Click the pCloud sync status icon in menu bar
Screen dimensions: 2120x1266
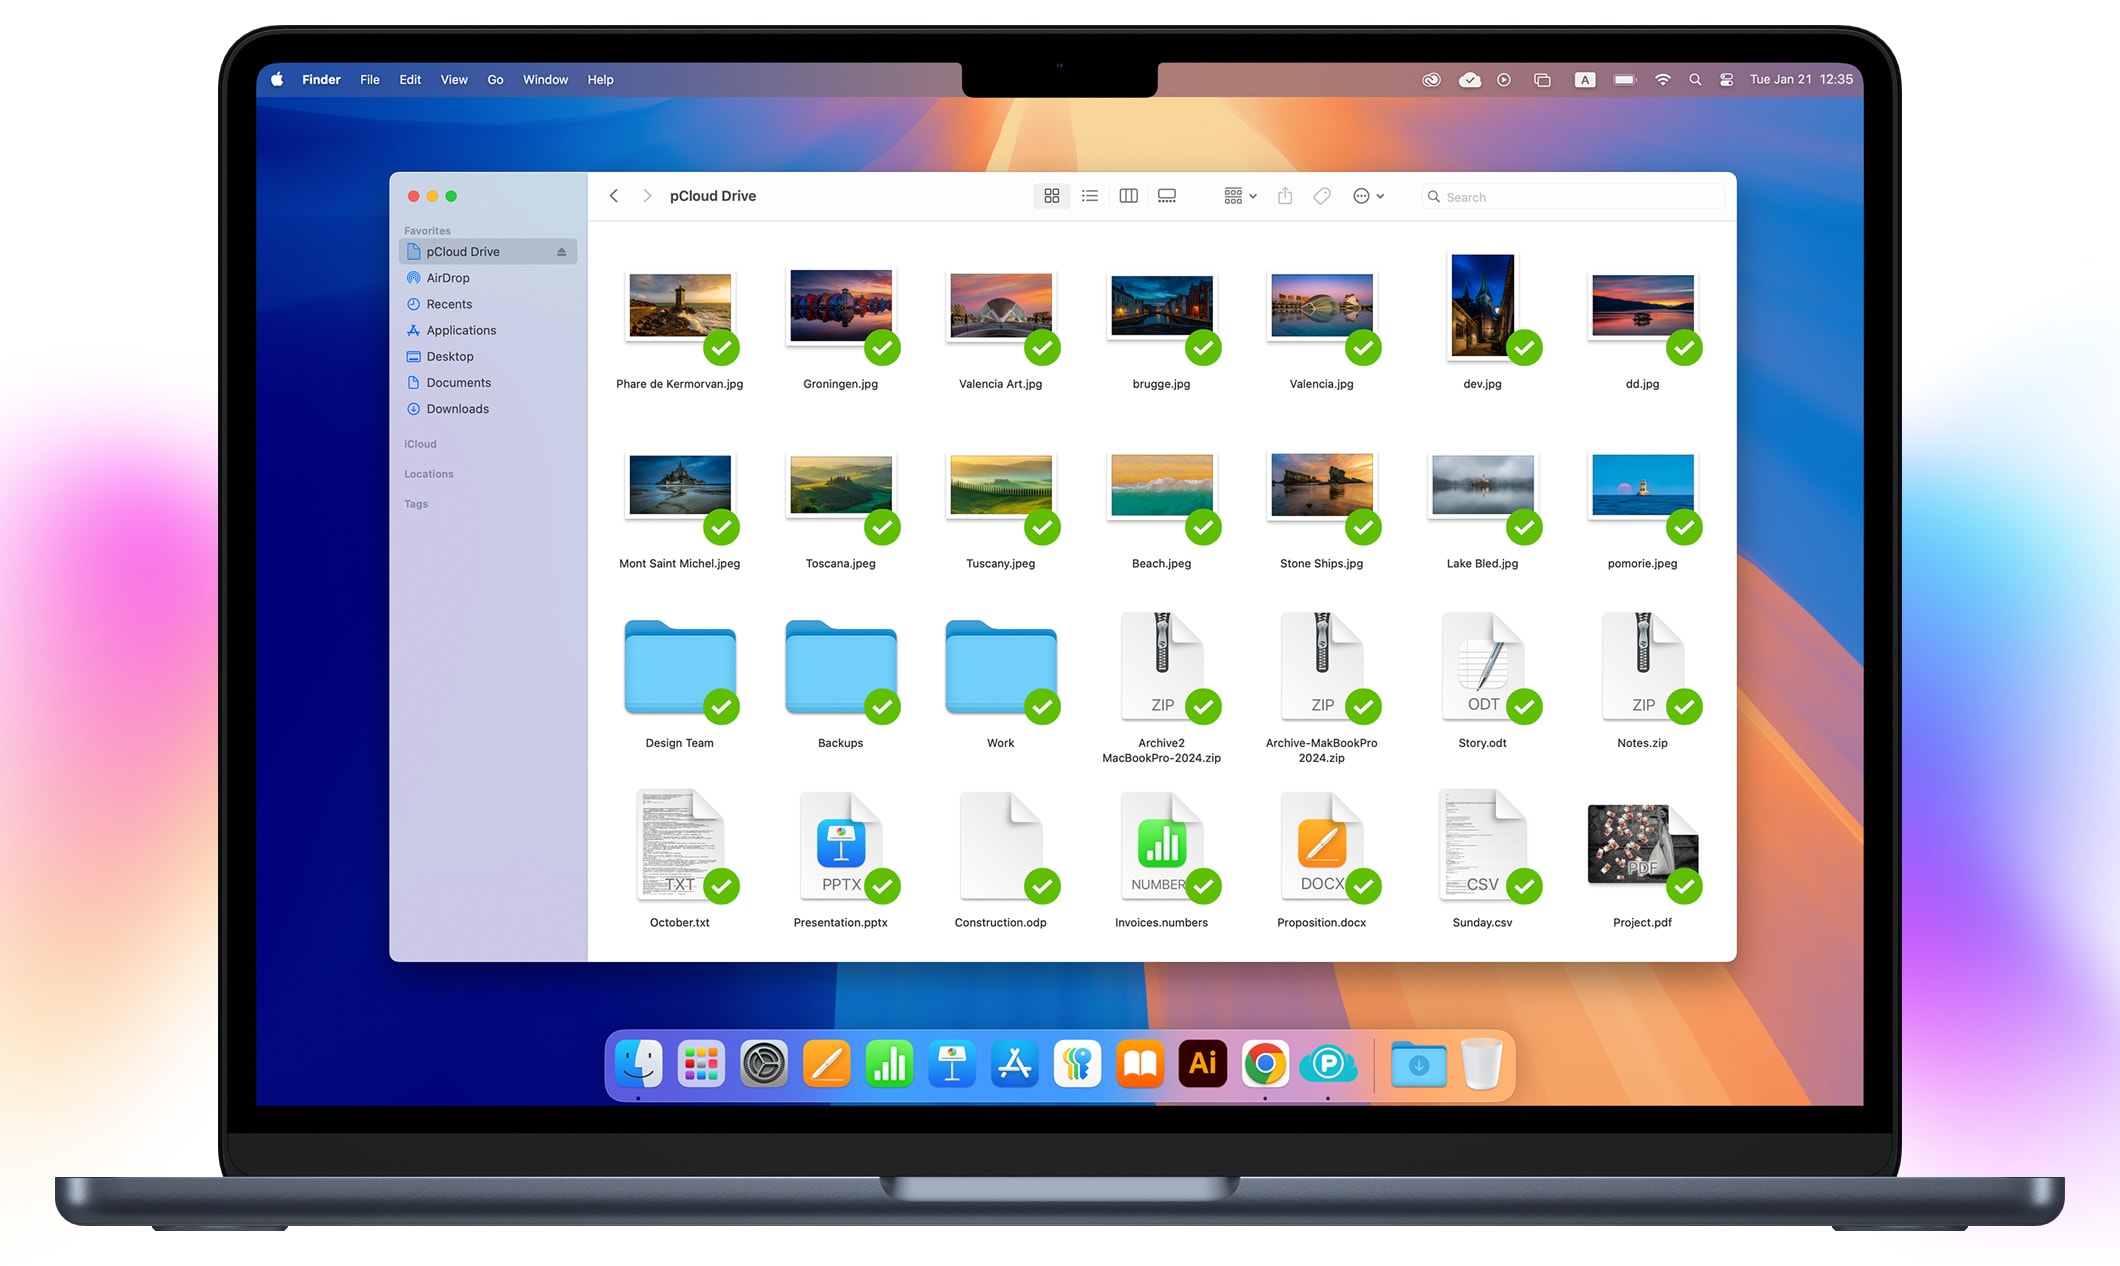[1470, 79]
